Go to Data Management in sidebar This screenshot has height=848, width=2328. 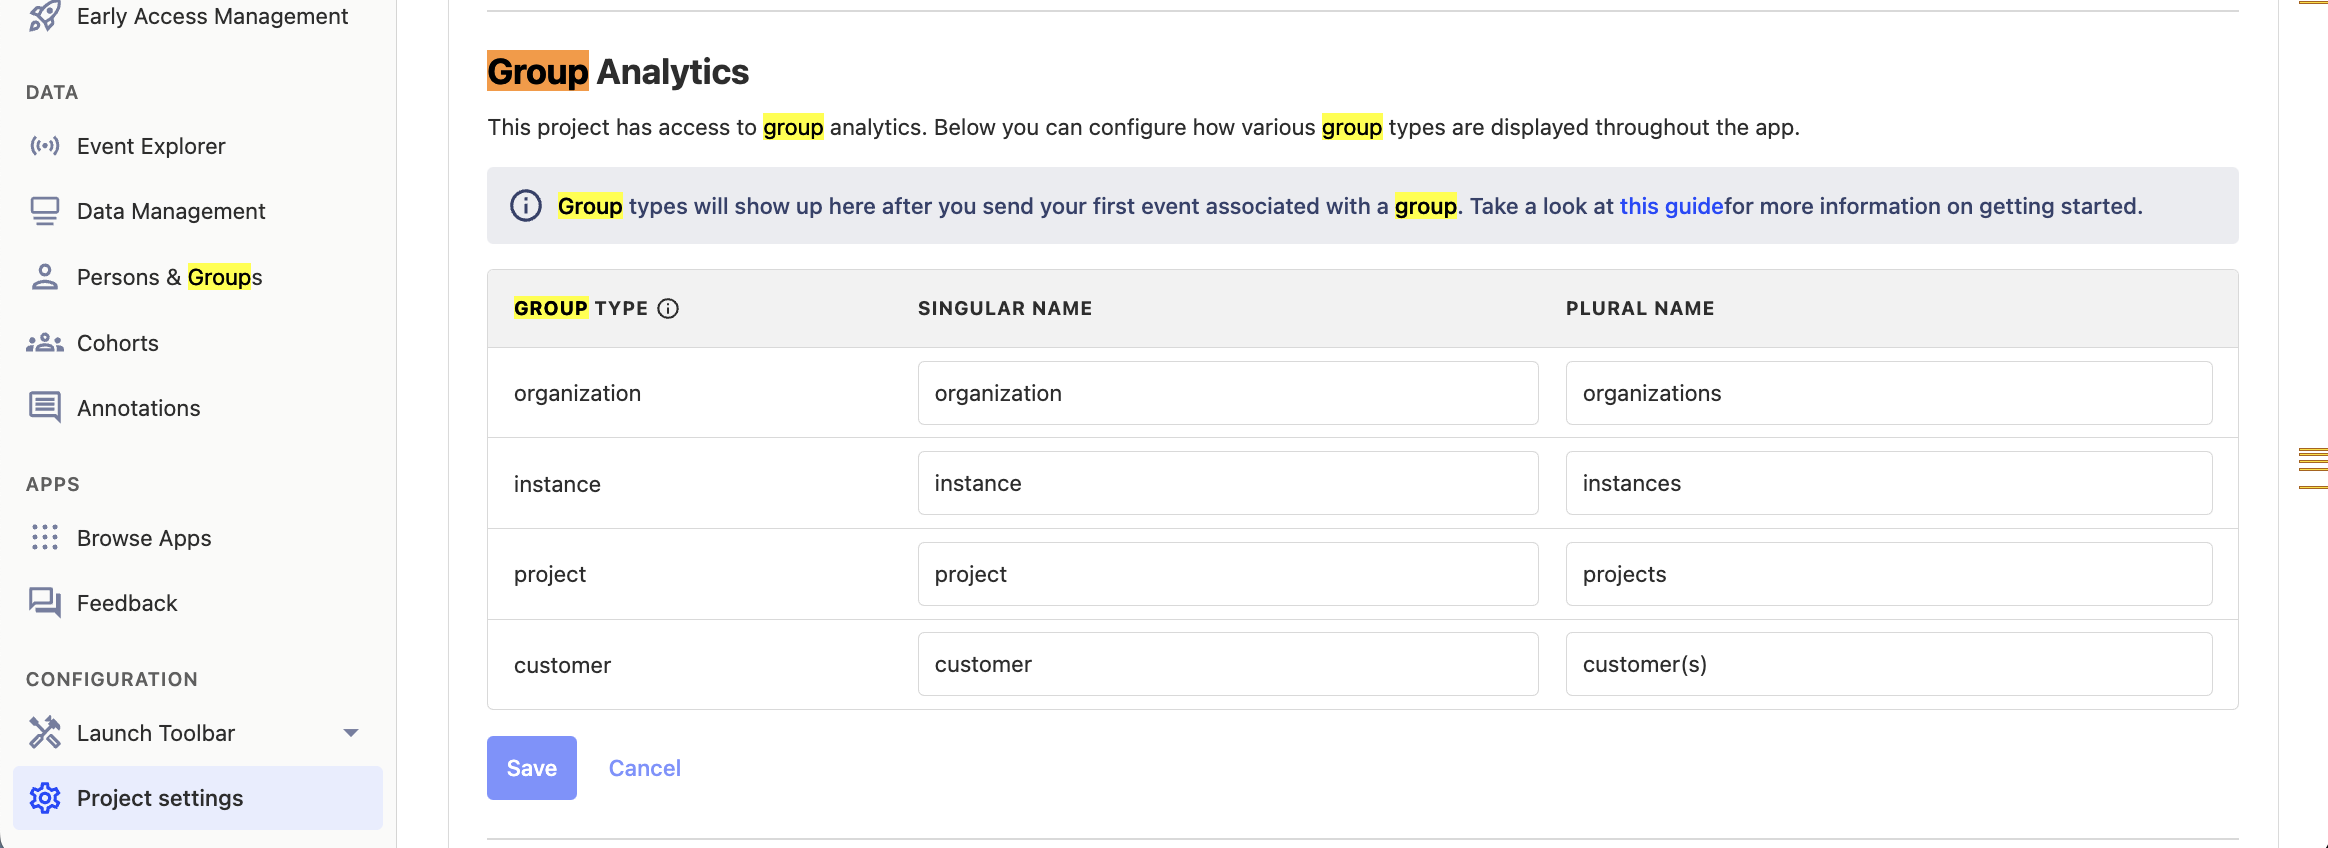pyautogui.click(x=171, y=211)
